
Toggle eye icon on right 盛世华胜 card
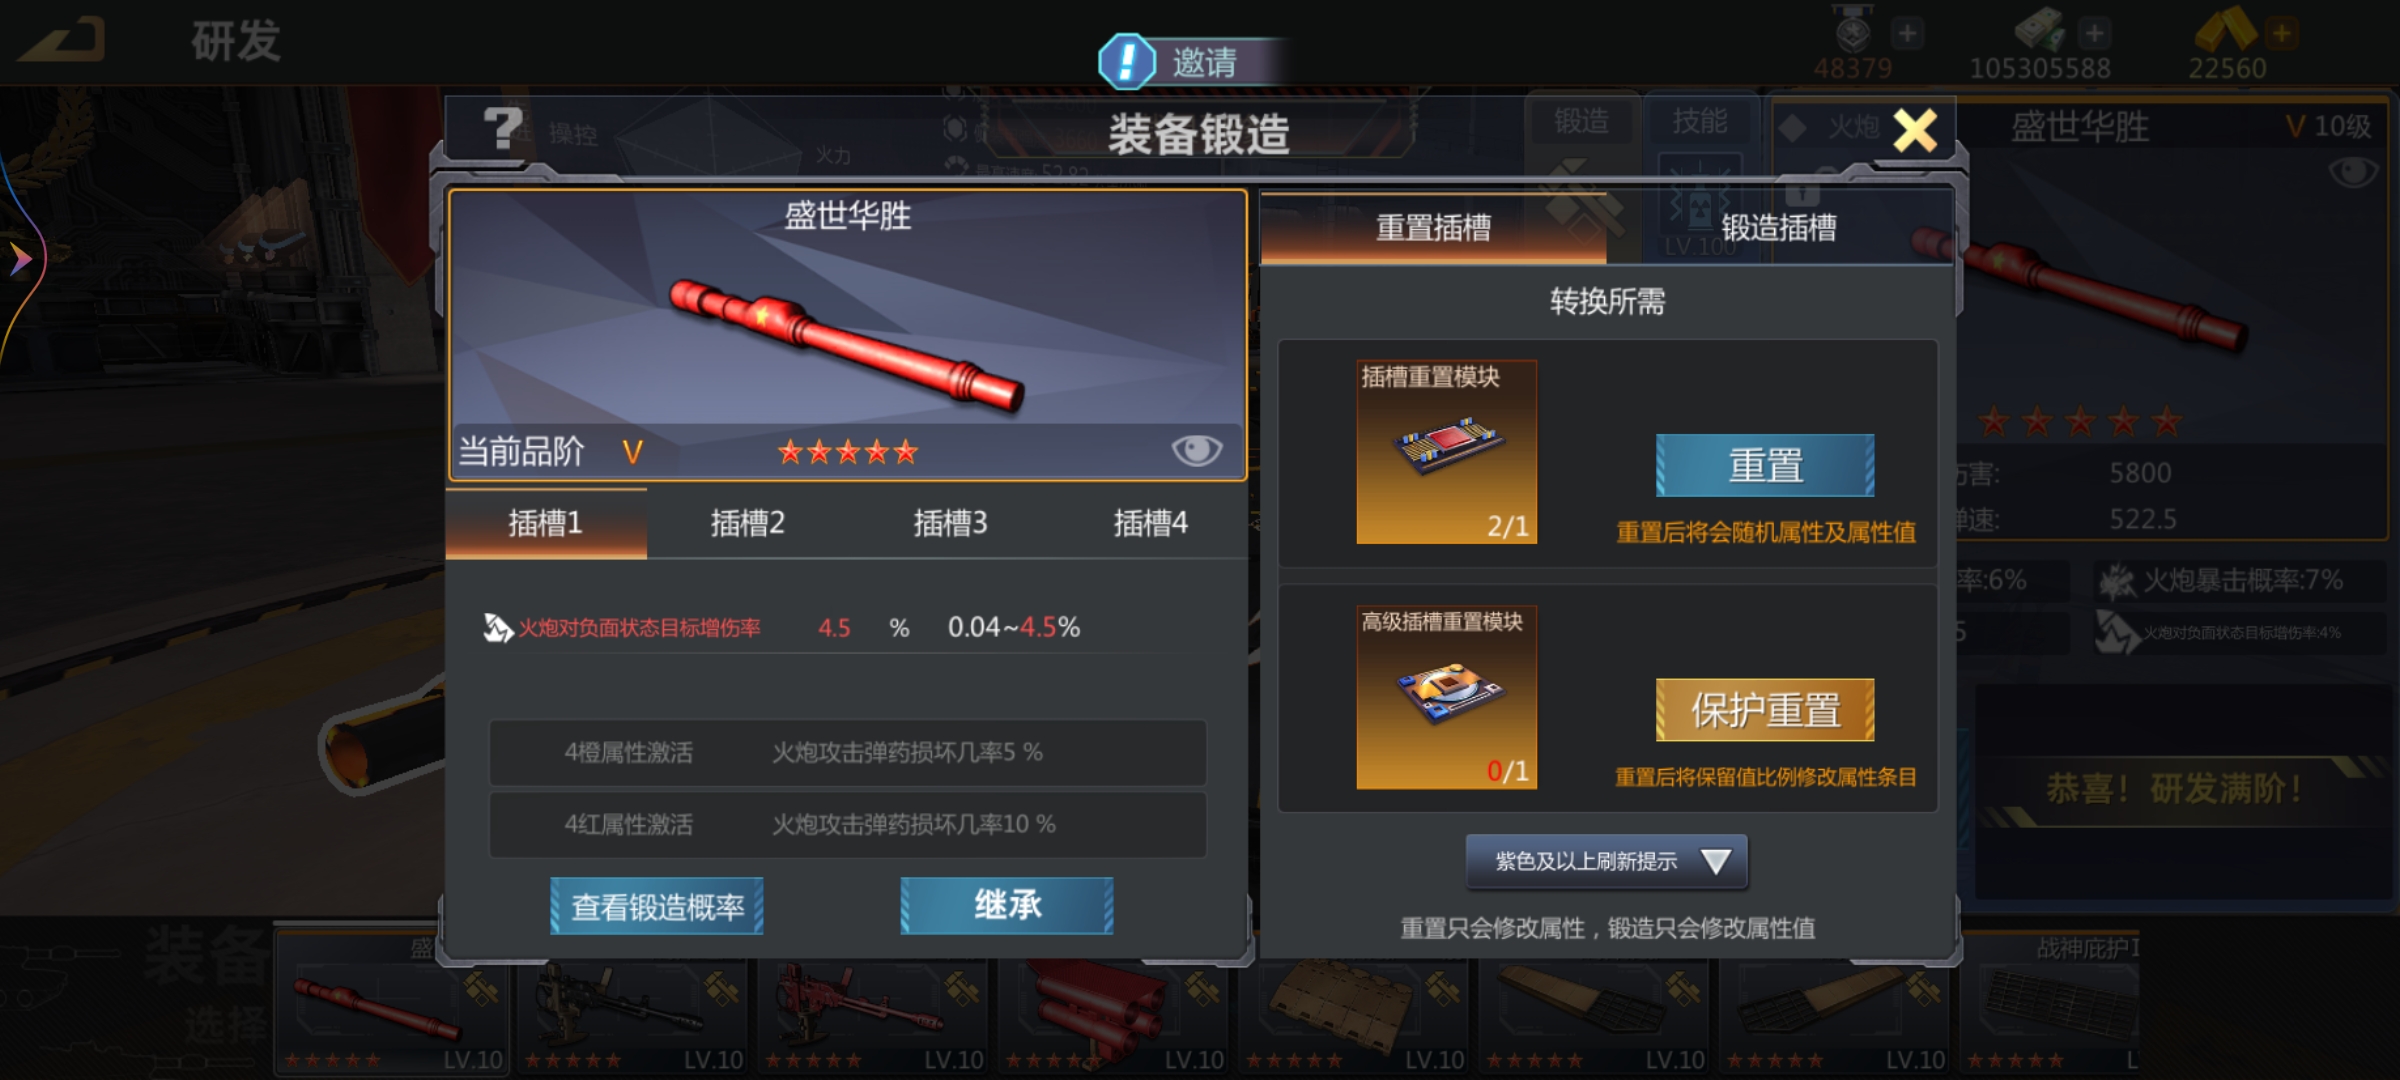pyautogui.click(x=2353, y=173)
